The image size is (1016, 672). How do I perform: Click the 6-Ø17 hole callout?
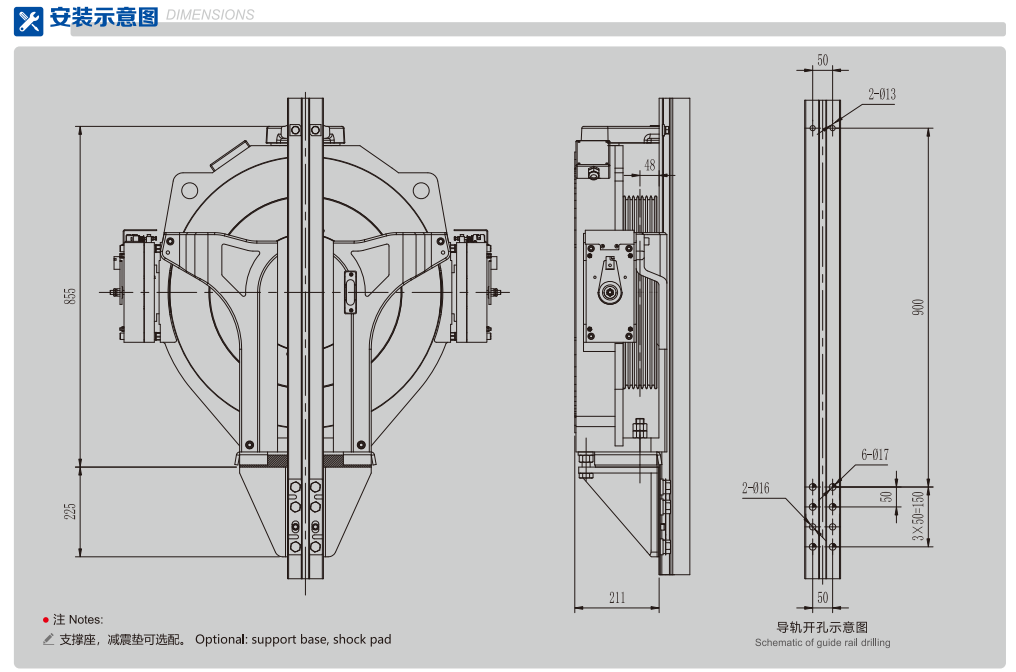(875, 455)
